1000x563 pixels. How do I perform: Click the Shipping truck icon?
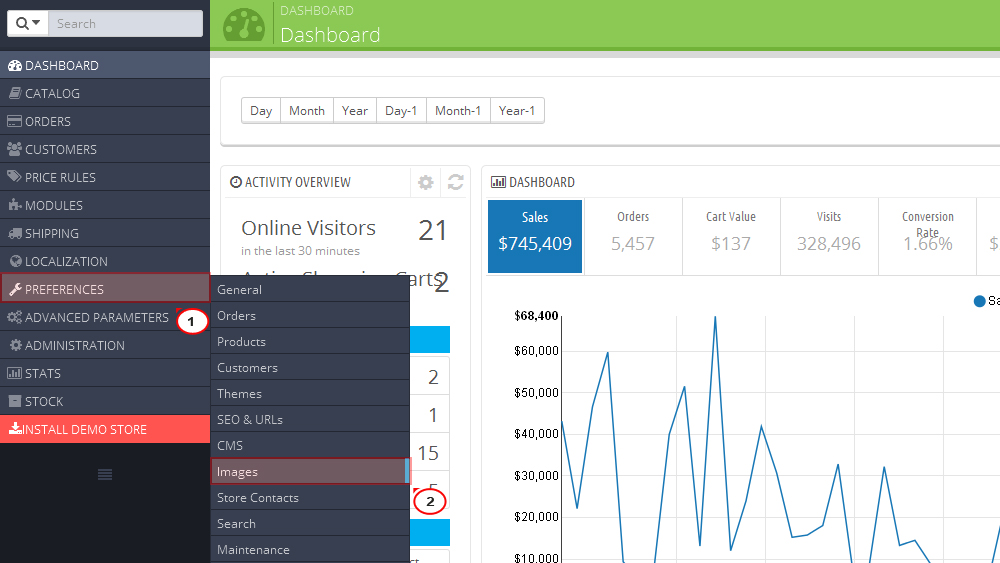click(x=15, y=233)
